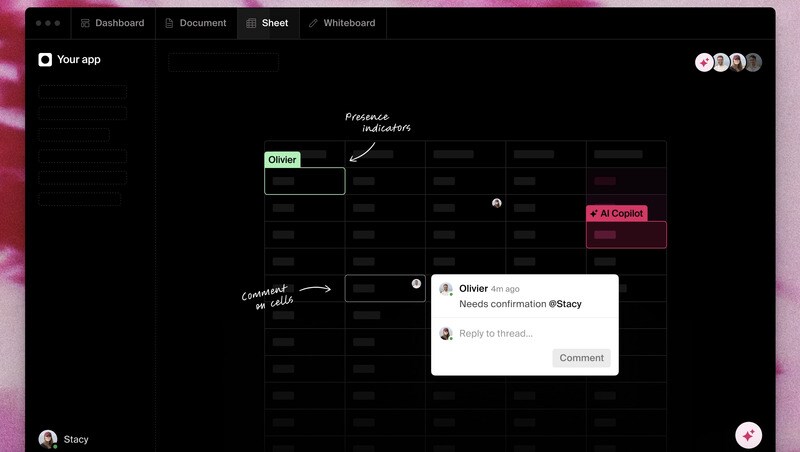
Task: Select the Sheet tab
Action: click(267, 23)
